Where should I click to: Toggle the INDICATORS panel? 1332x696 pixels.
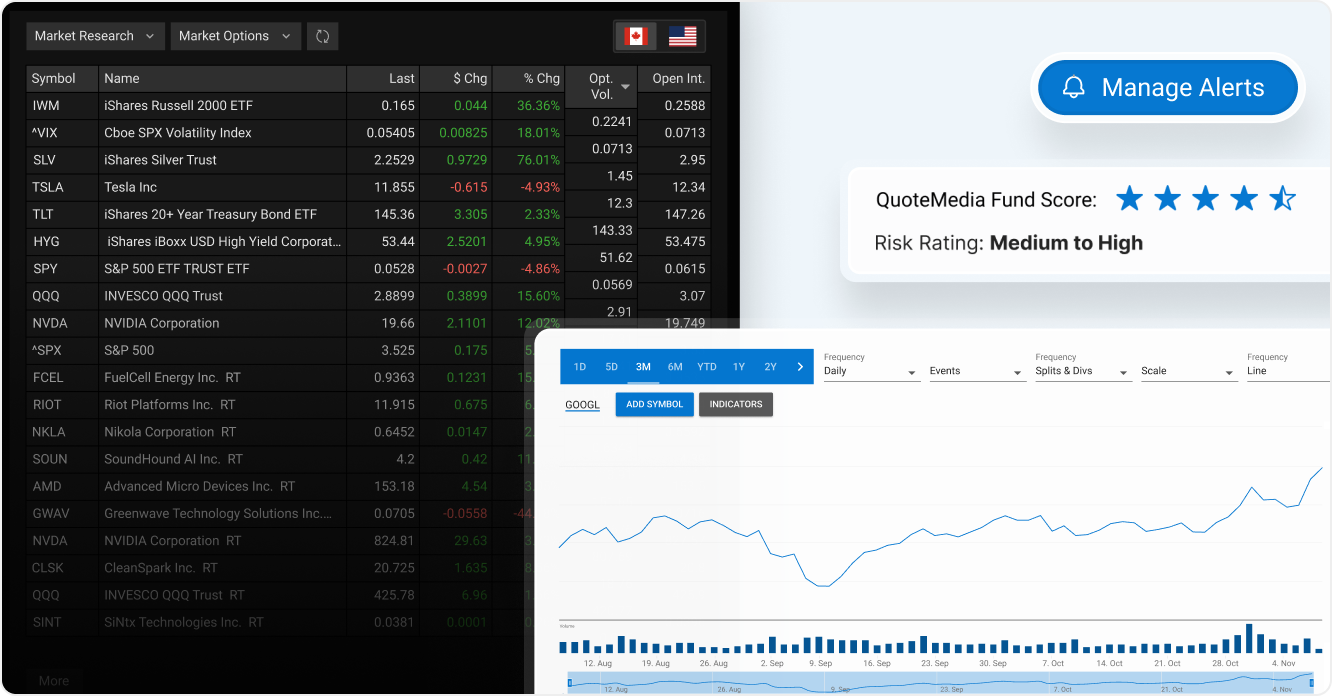tap(736, 404)
